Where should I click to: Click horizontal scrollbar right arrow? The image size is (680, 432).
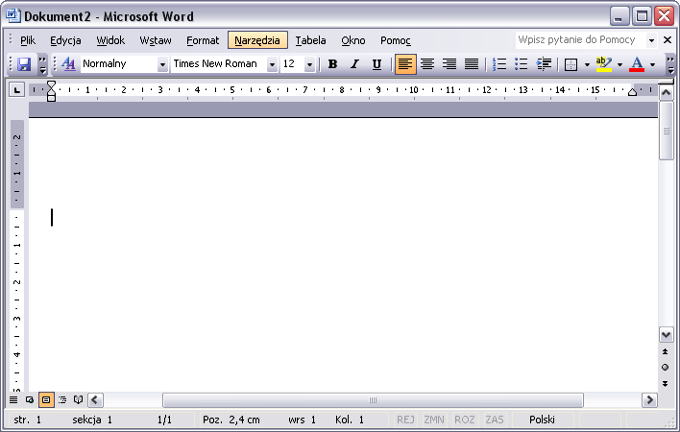[649, 400]
